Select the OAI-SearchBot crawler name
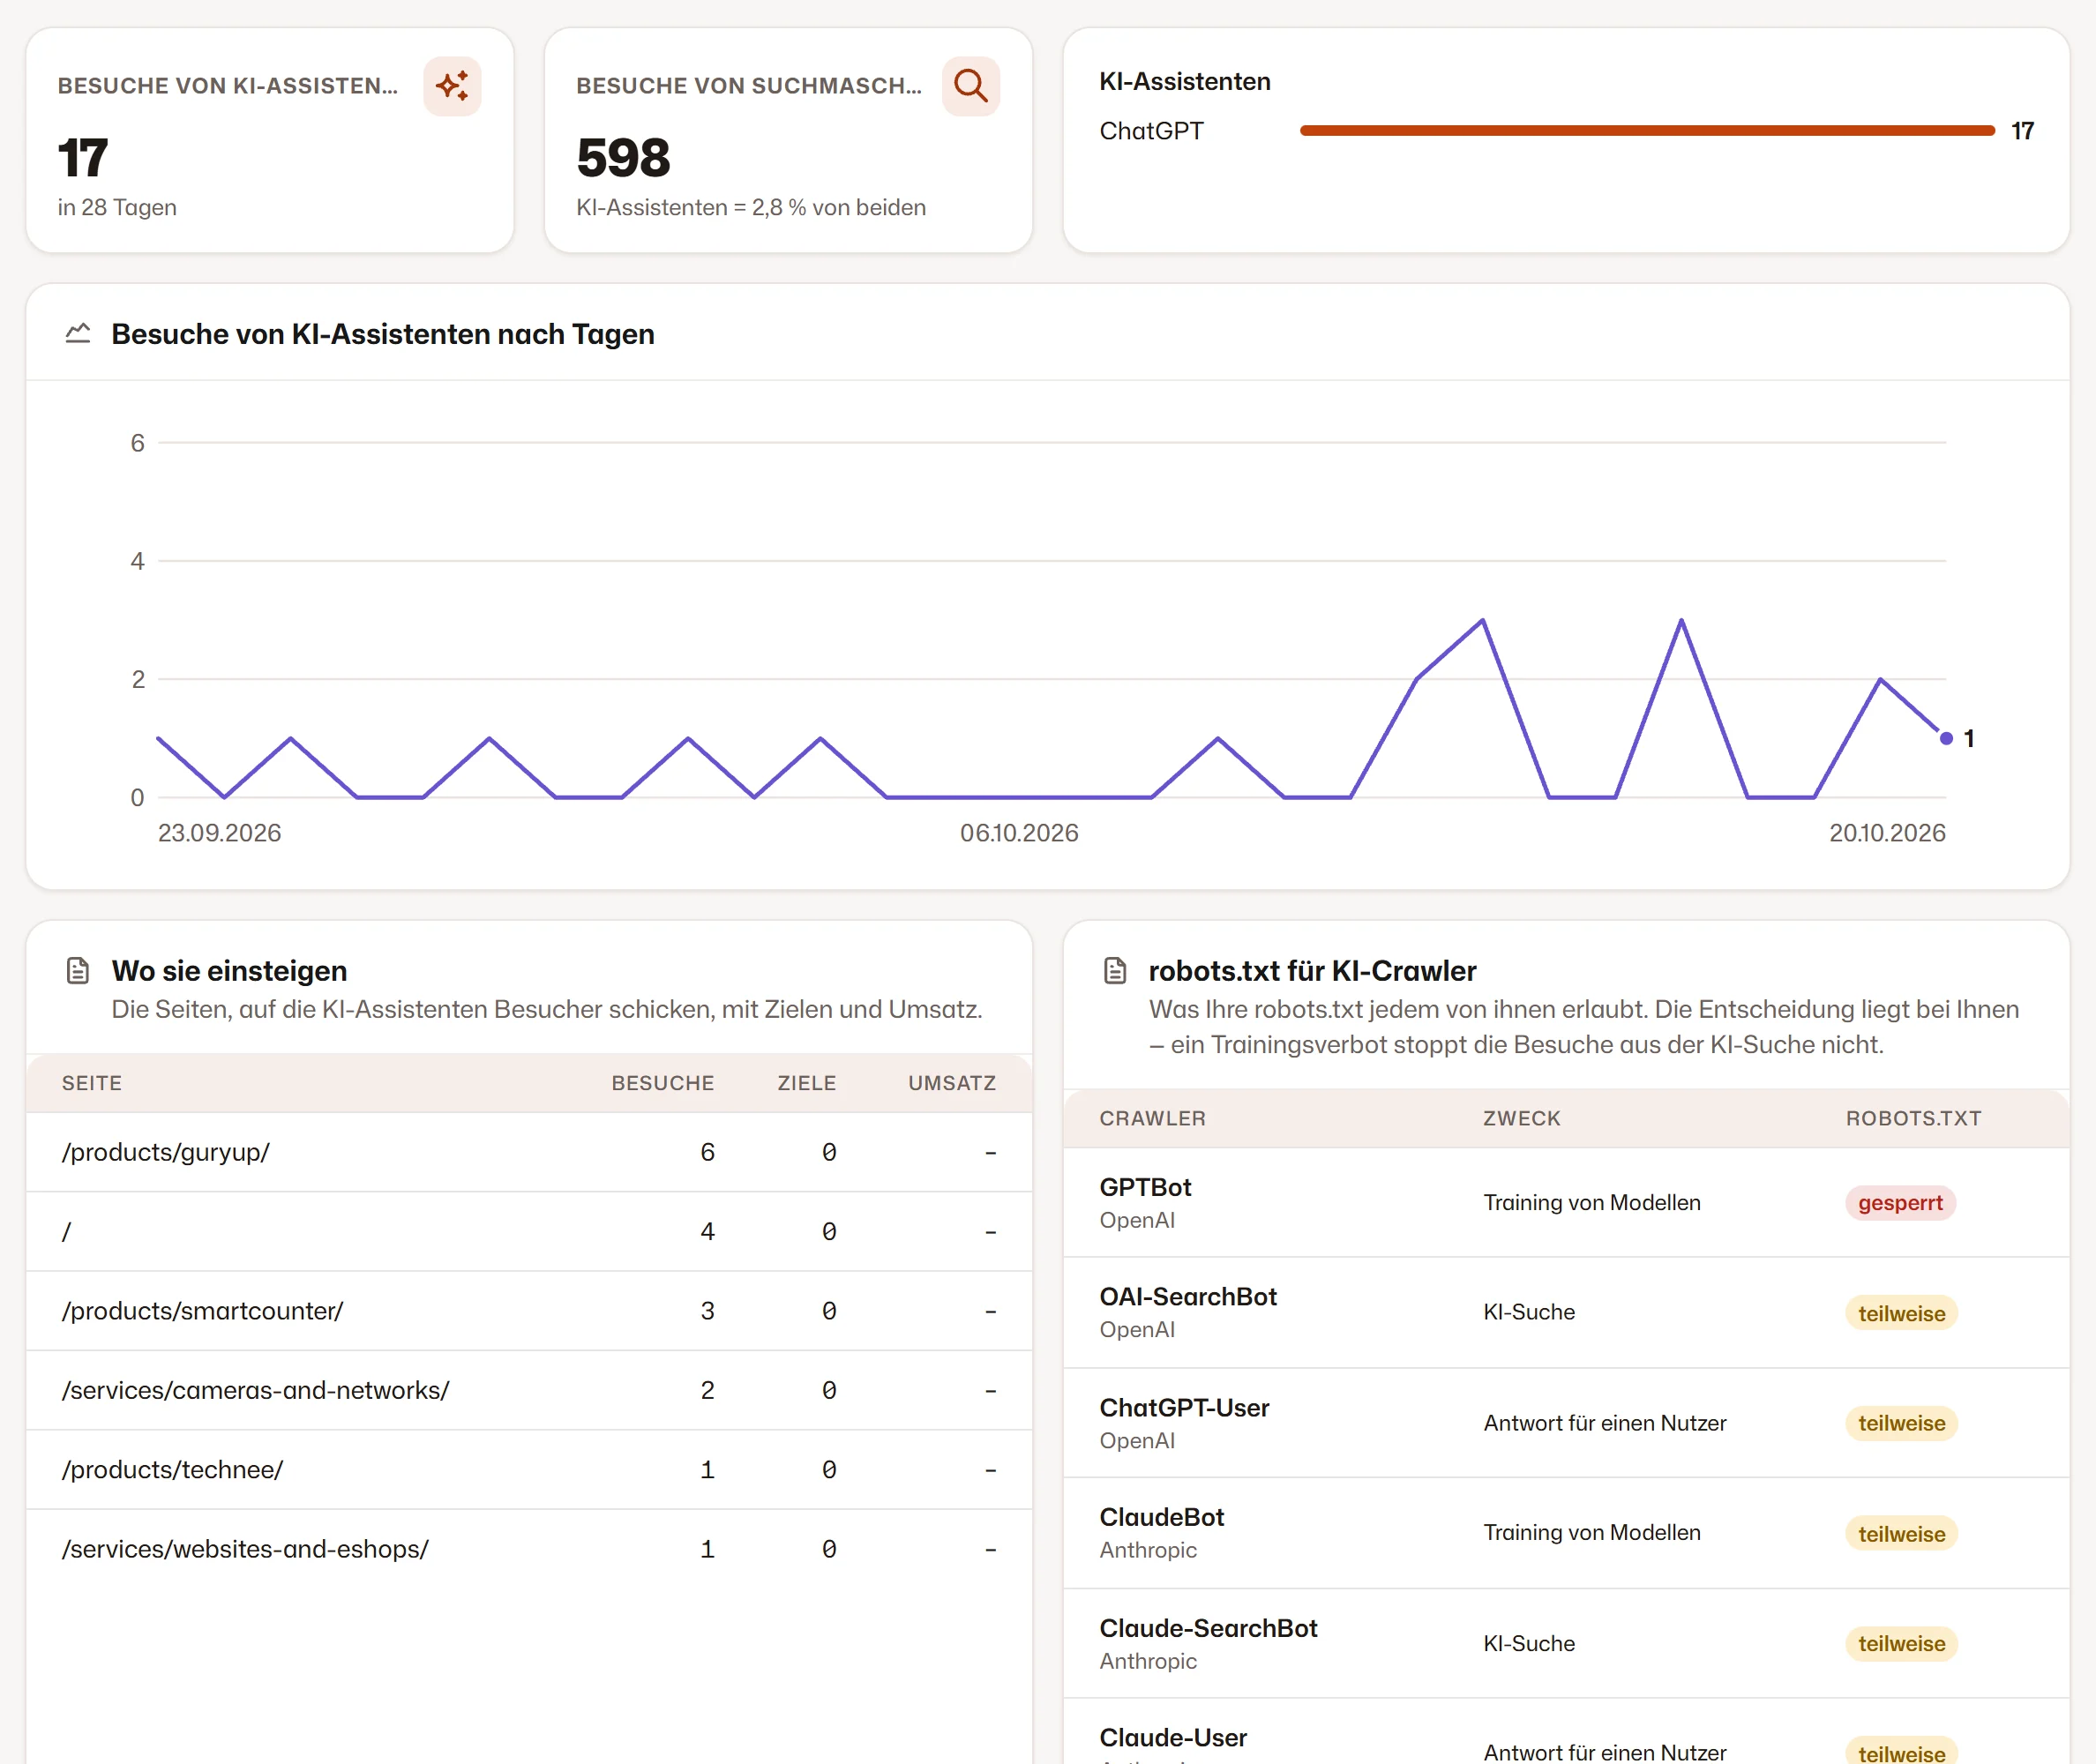Image resolution: width=2096 pixels, height=1764 pixels. 1188,1297
